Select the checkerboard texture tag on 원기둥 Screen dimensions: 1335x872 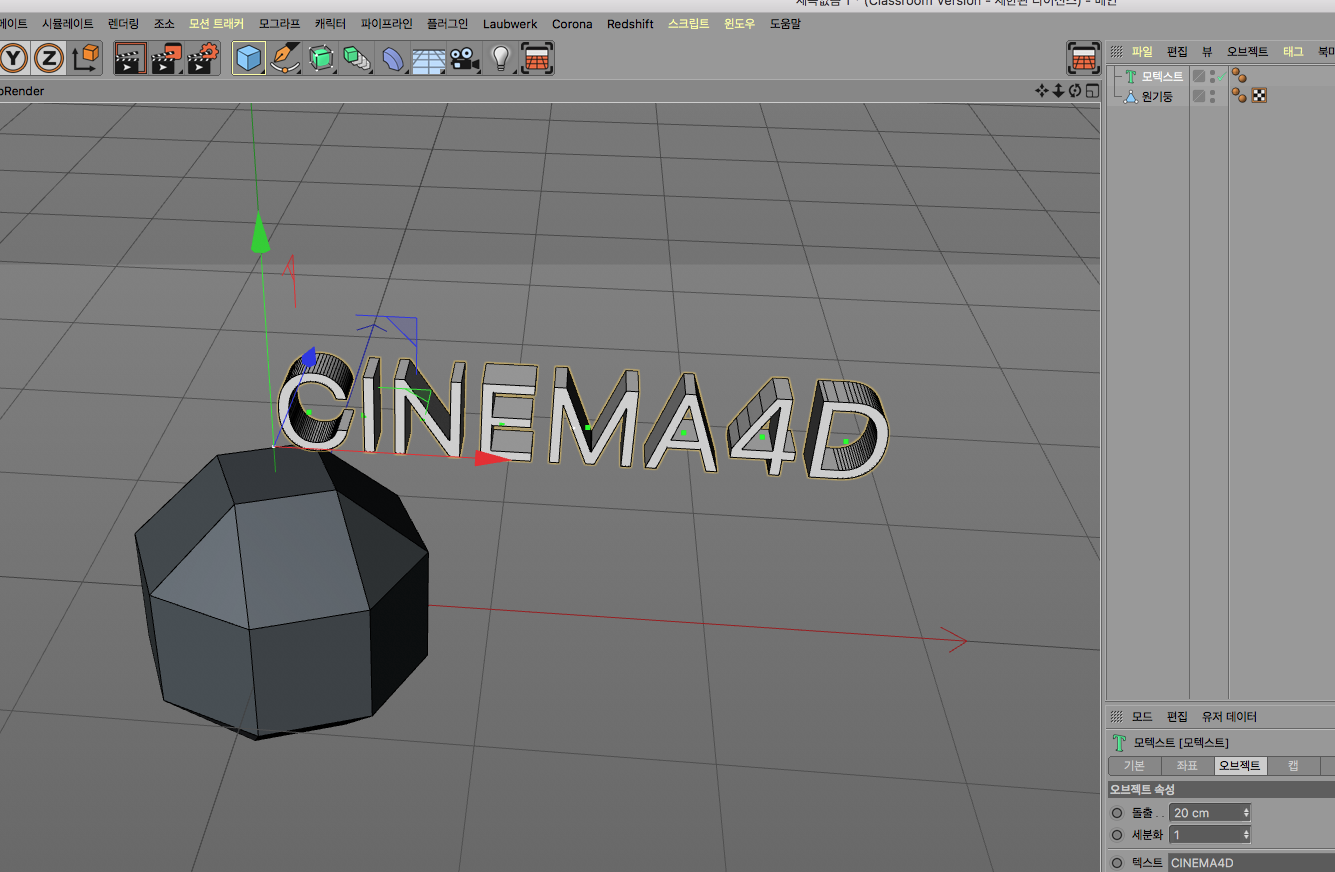(x=1259, y=96)
